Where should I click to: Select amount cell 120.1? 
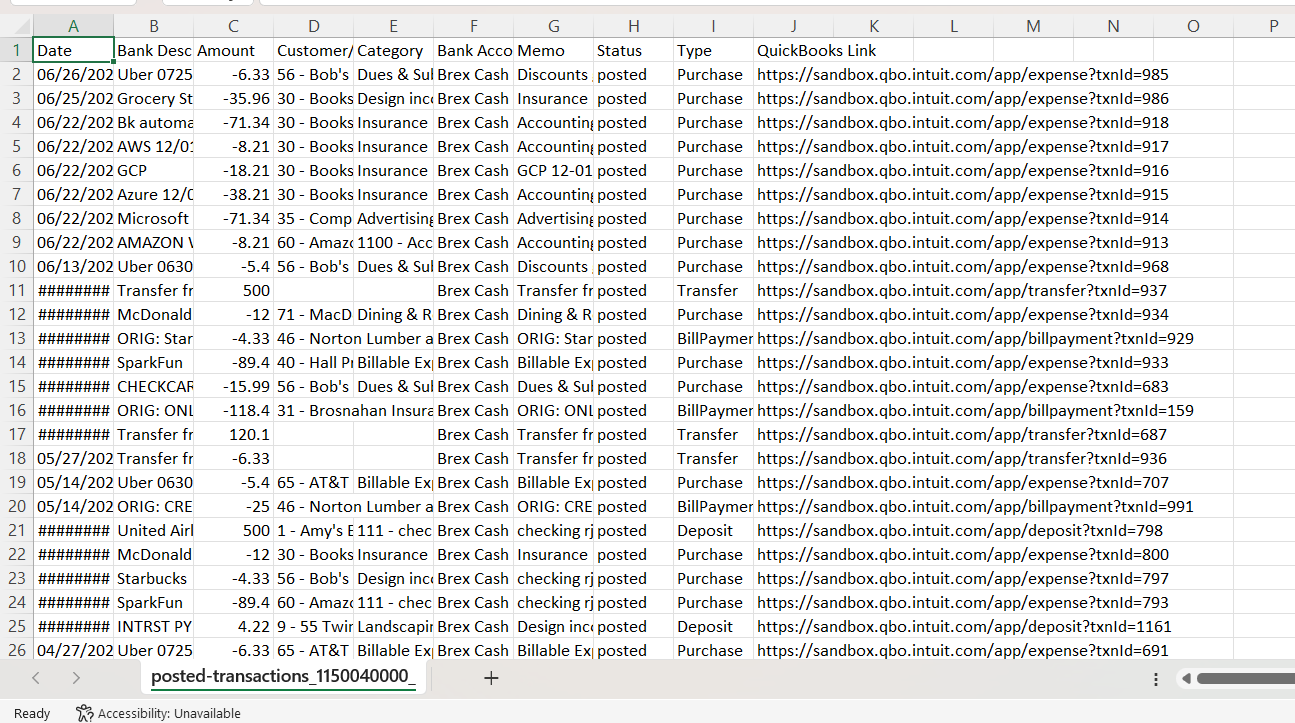[x=233, y=434]
